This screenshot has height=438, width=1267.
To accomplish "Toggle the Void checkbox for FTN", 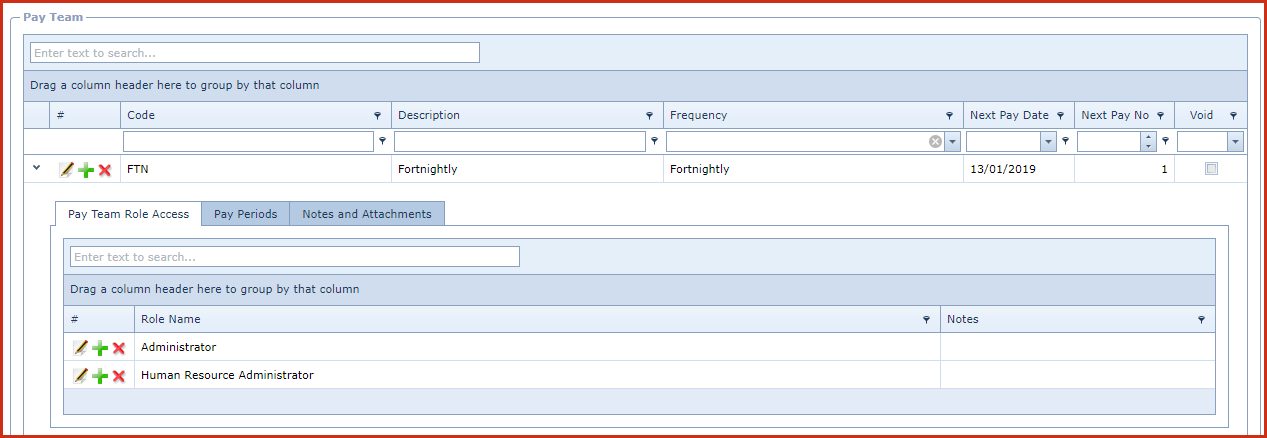I will [1211, 170].
